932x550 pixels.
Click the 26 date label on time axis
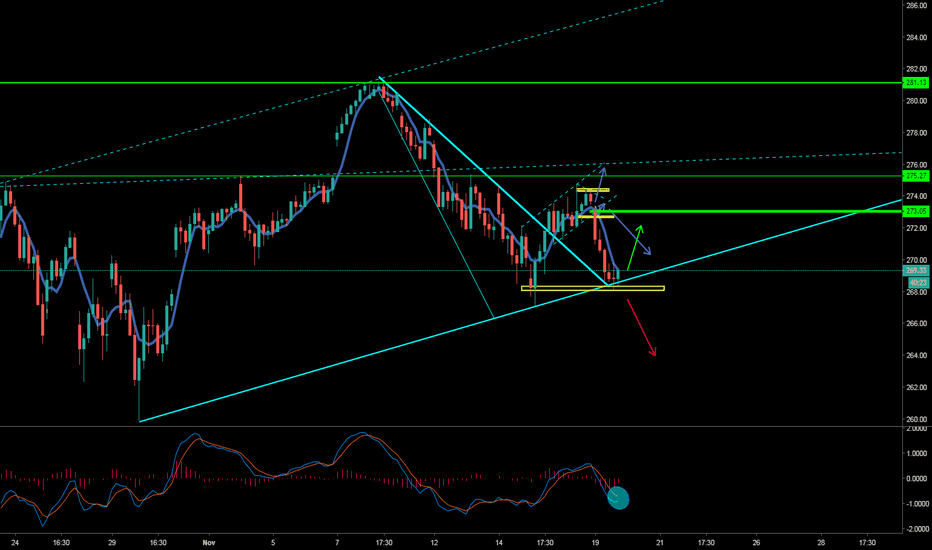point(756,542)
